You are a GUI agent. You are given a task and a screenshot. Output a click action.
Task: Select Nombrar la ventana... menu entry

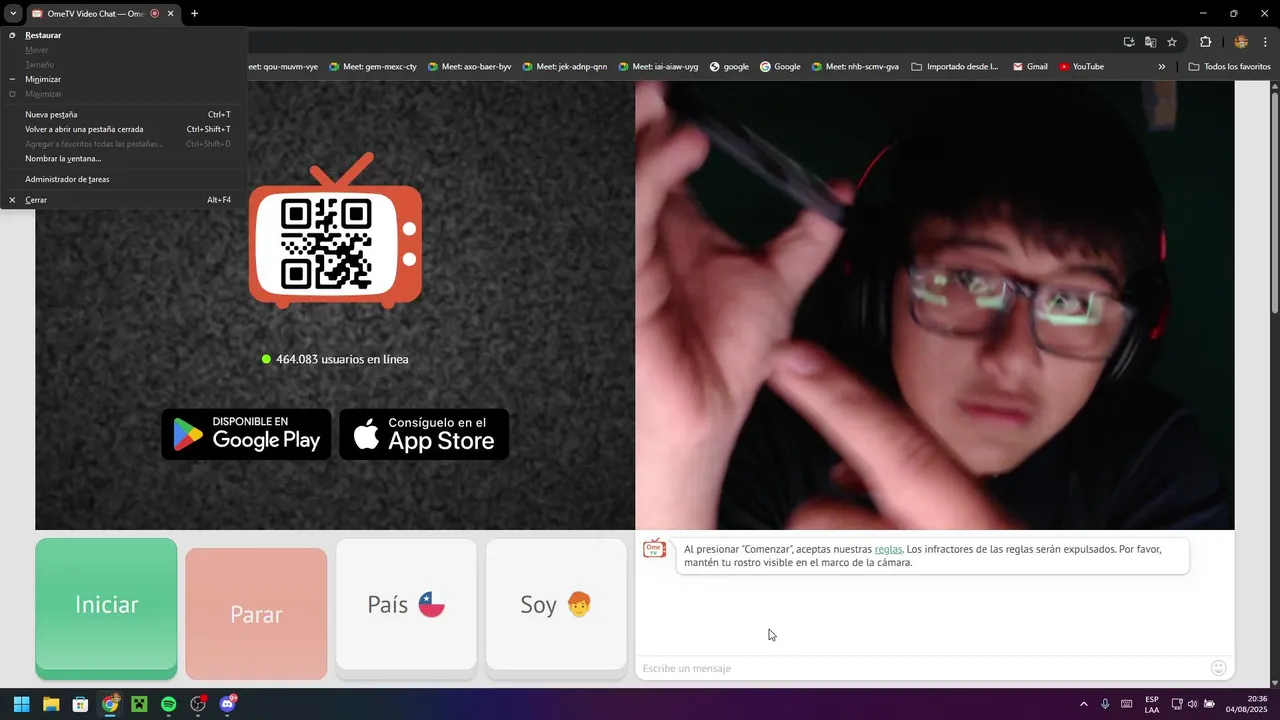pyautogui.click(x=124, y=158)
